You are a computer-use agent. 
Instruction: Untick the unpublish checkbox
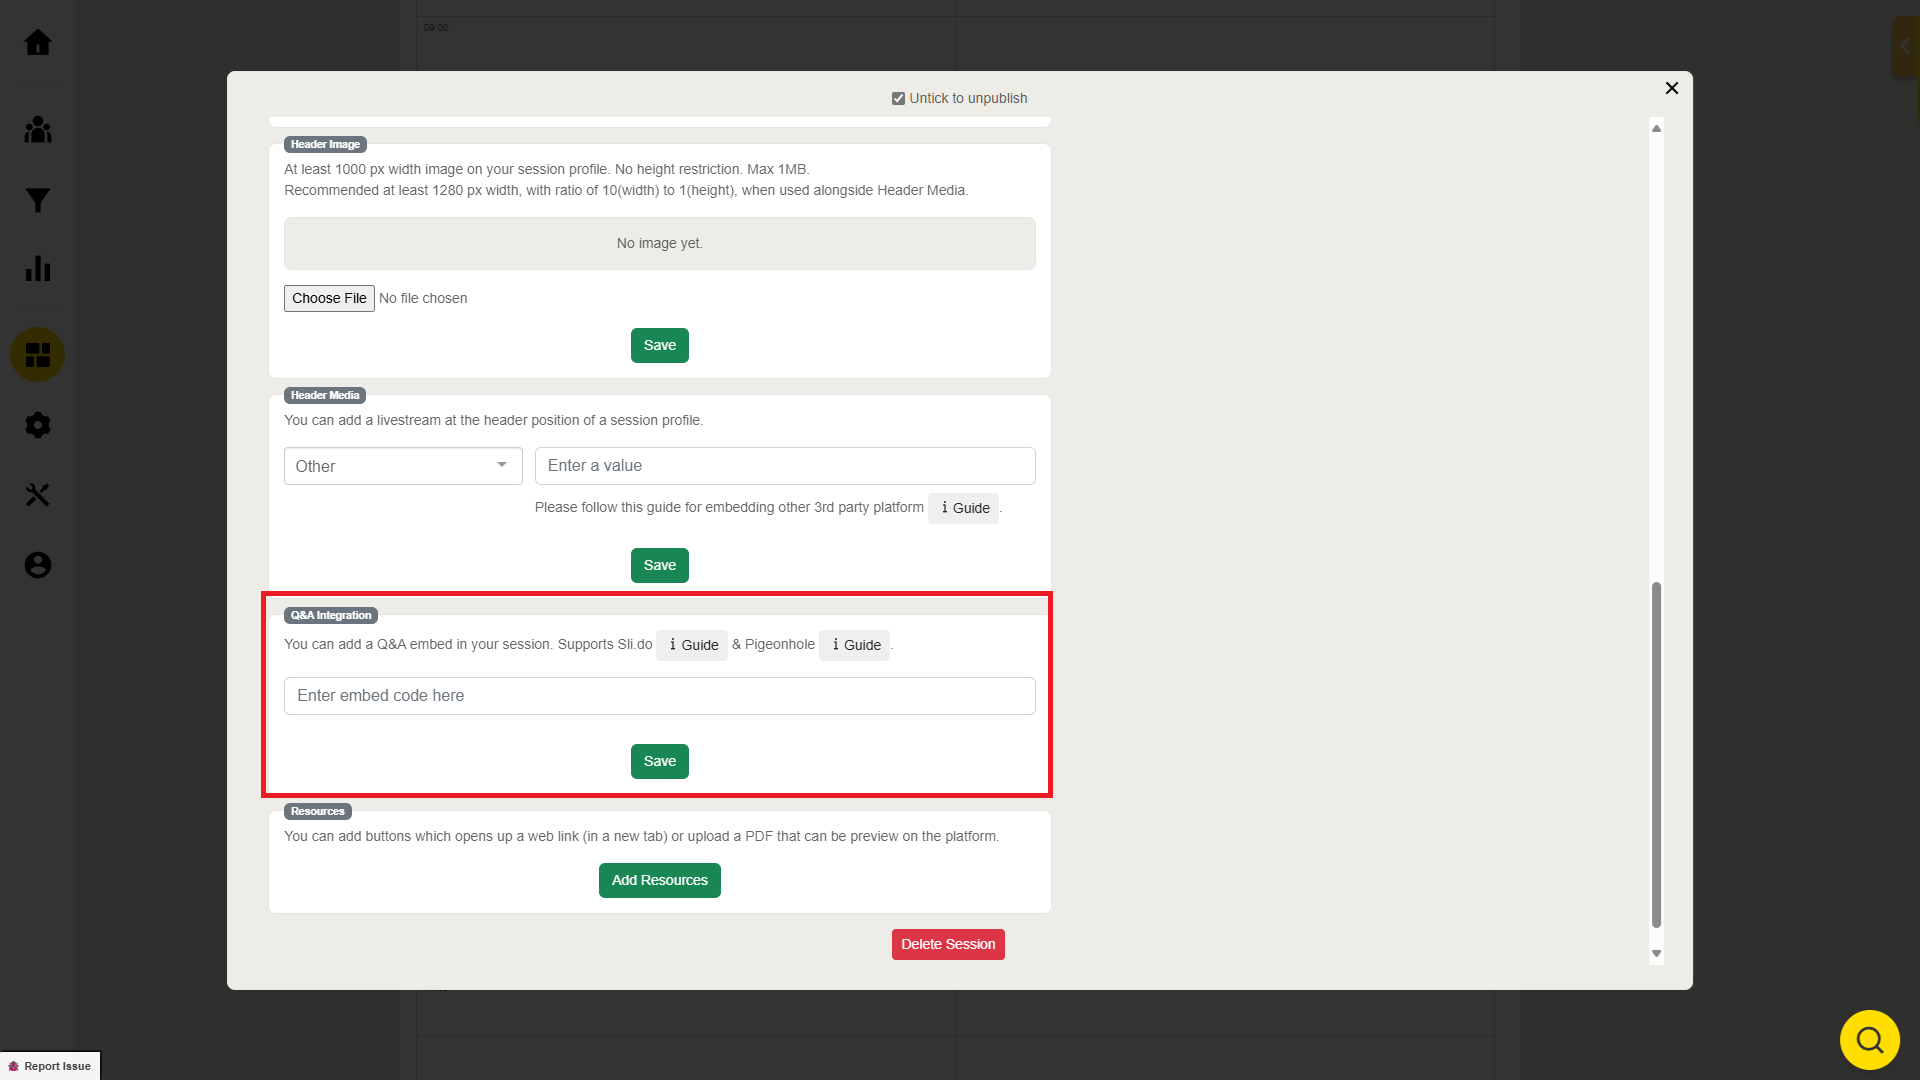coord(898,98)
